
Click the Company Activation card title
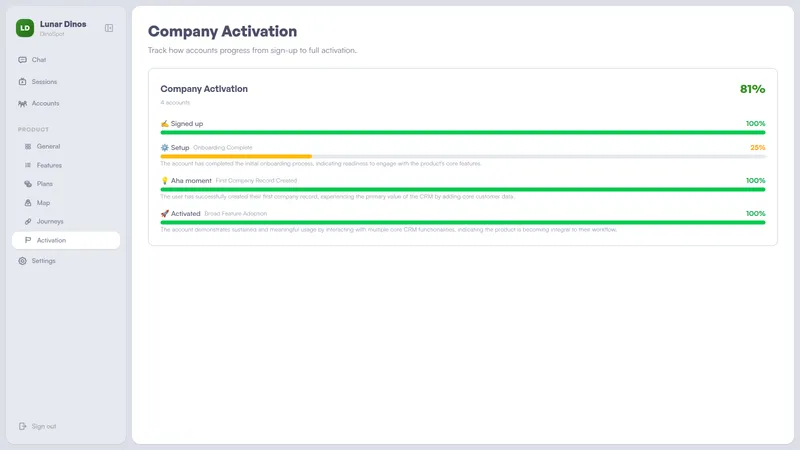click(x=204, y=89)
